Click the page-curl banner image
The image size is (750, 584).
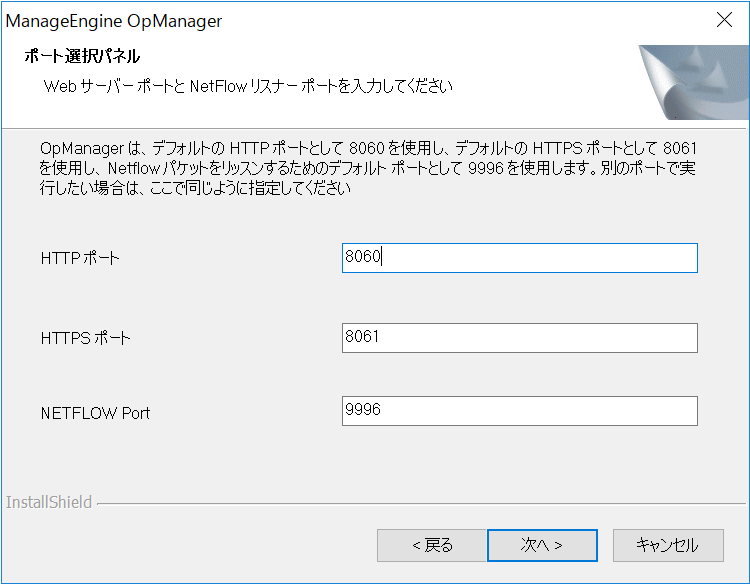(x=694, y=82)
